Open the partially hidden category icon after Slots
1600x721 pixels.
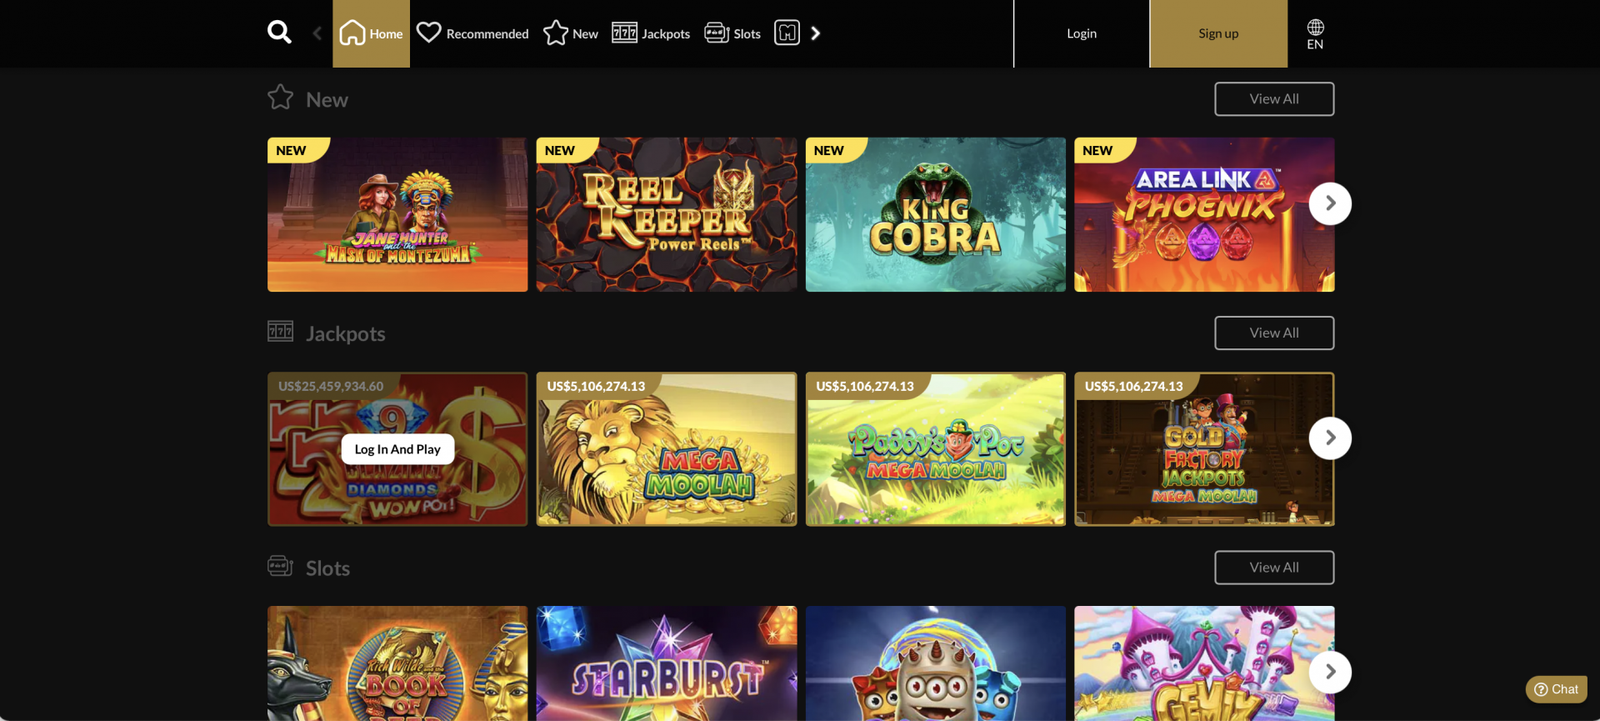[x=787, y=33]
